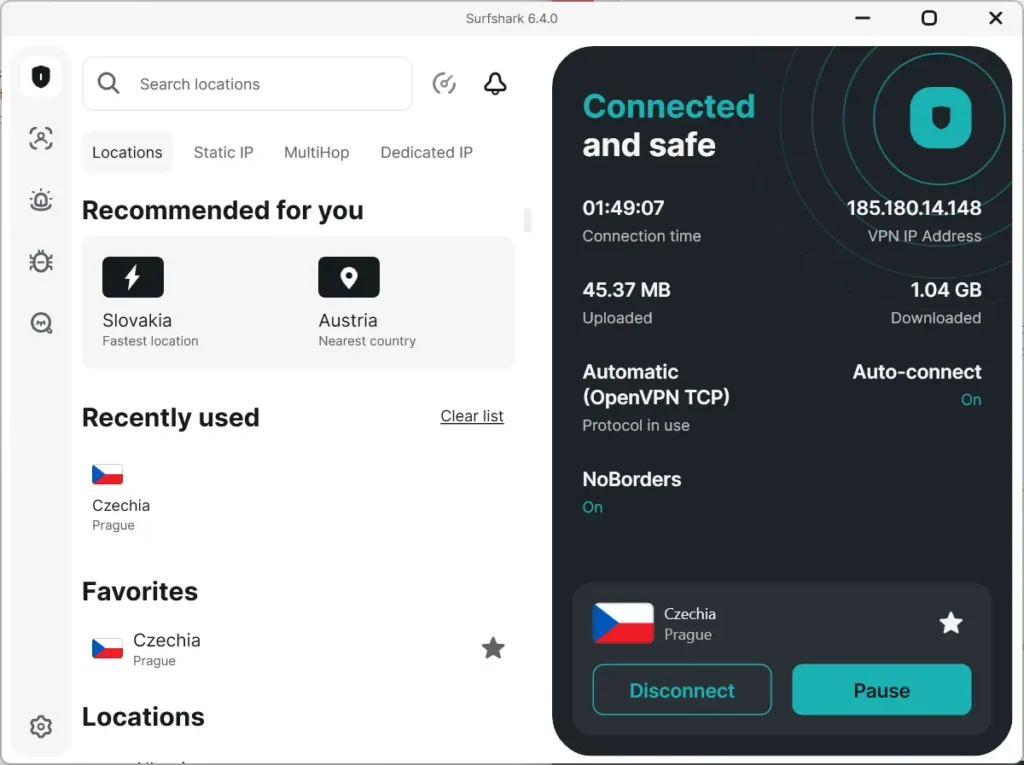Screen dimensions: 1024x765
Task: Disconnect from the Prague server
Action: pos(681,690)
